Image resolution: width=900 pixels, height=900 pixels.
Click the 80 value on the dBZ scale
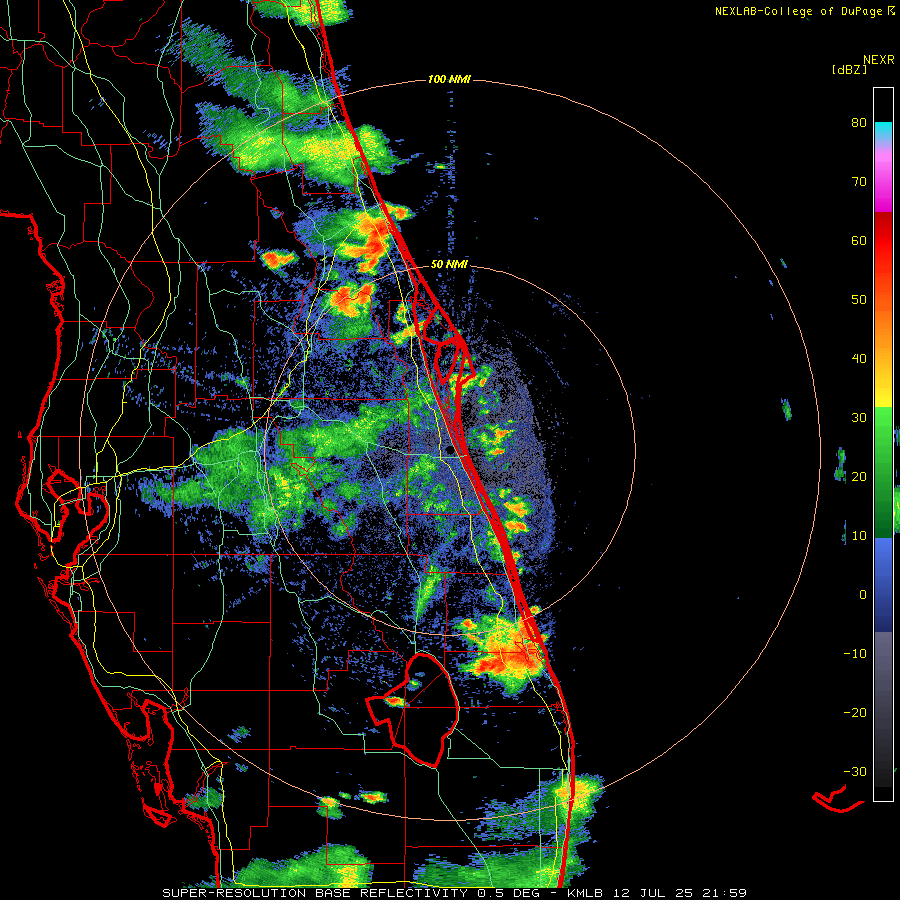[x=859, y=123]
